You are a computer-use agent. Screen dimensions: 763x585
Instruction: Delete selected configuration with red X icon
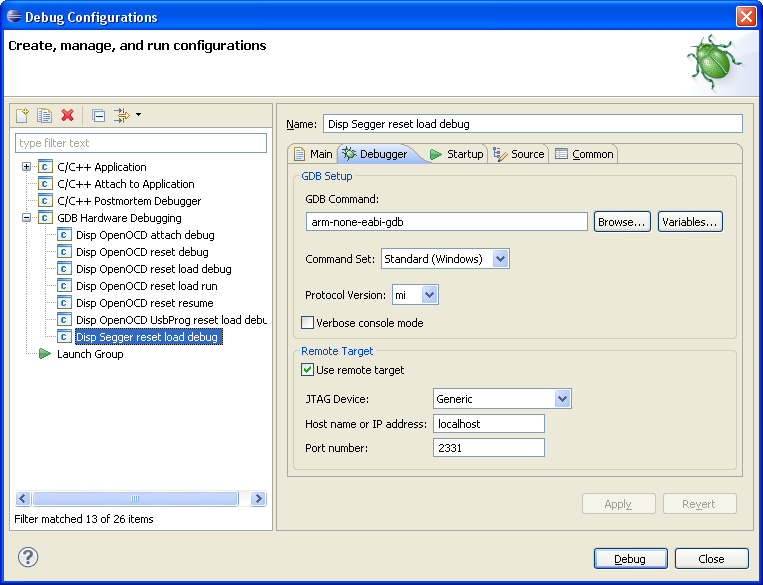click(x=67, y=115)
